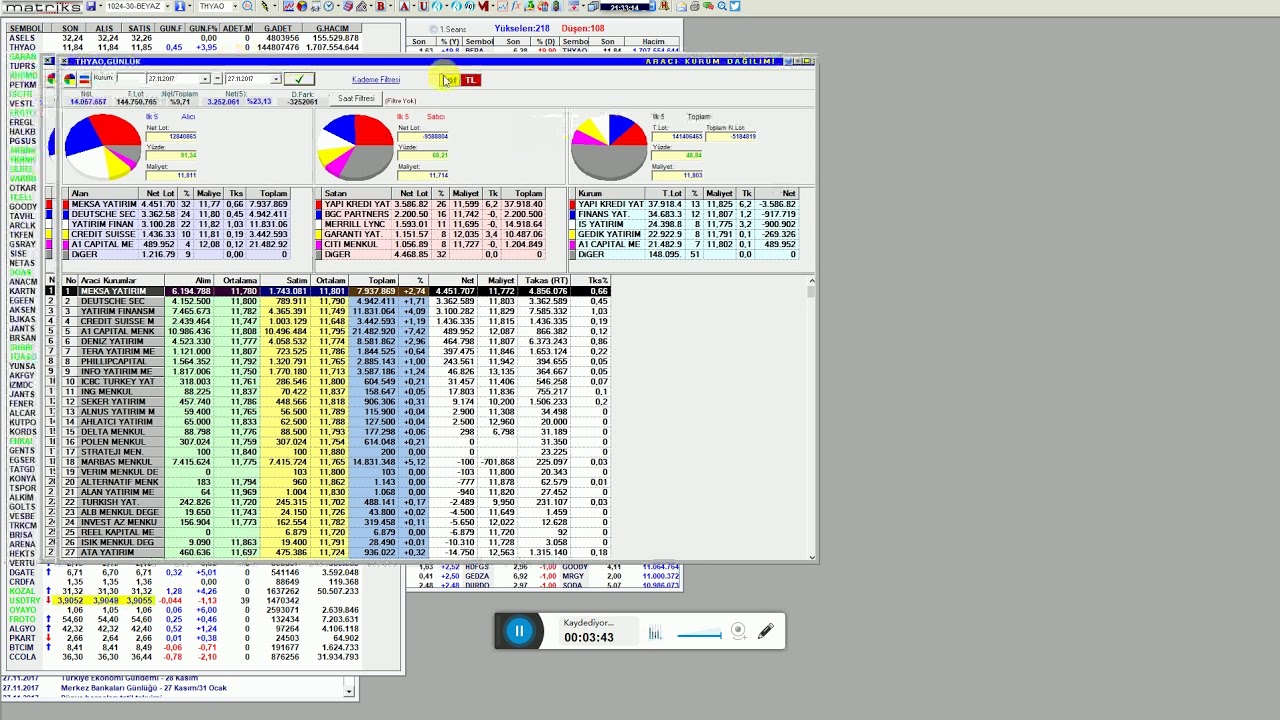Click the SEMBOL column header in watchlist
The width and height of the screenshot is (1280, 720).
25,29
